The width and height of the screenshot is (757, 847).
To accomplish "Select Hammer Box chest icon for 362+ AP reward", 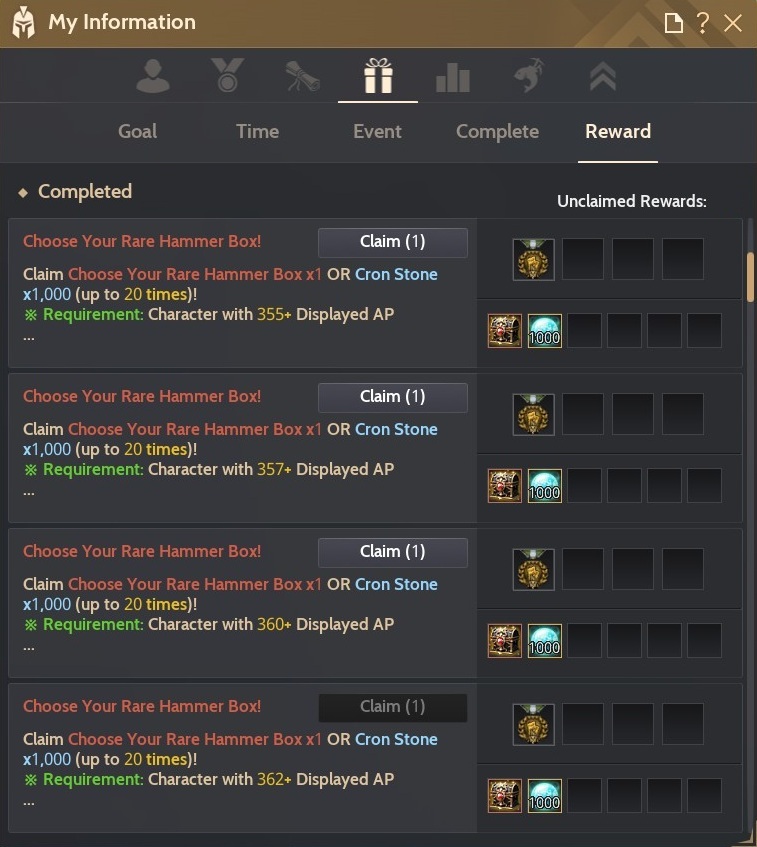I will pos(505,796).
